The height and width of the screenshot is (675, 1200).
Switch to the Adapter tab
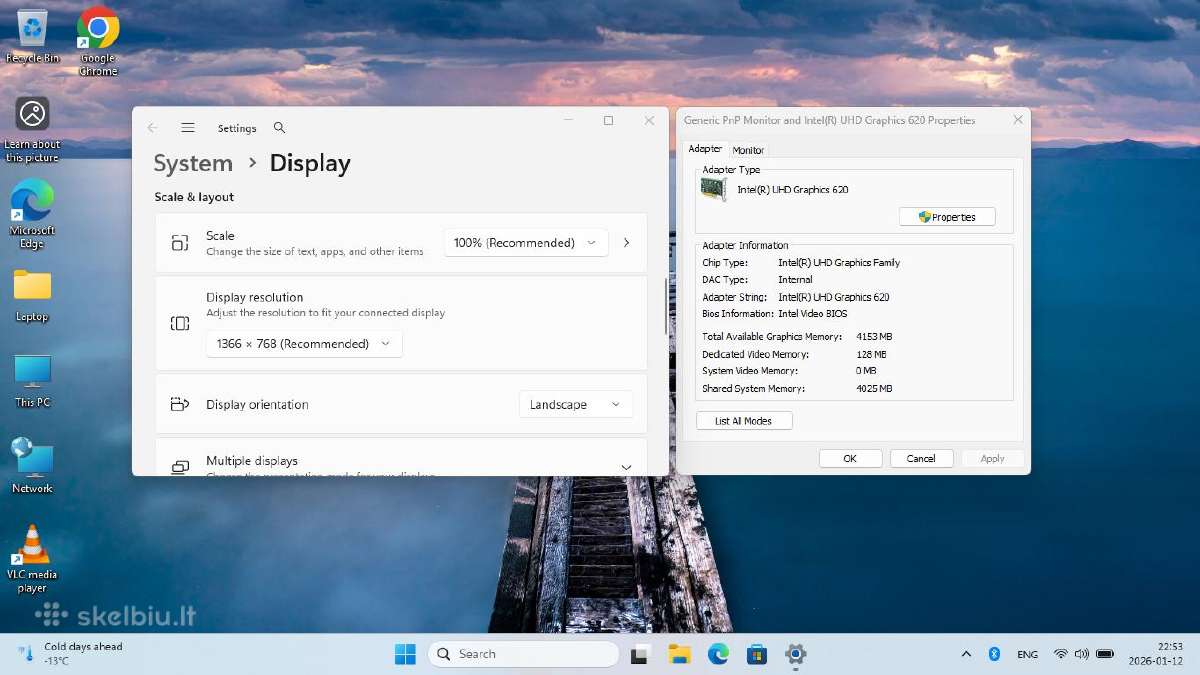point(705,149)
